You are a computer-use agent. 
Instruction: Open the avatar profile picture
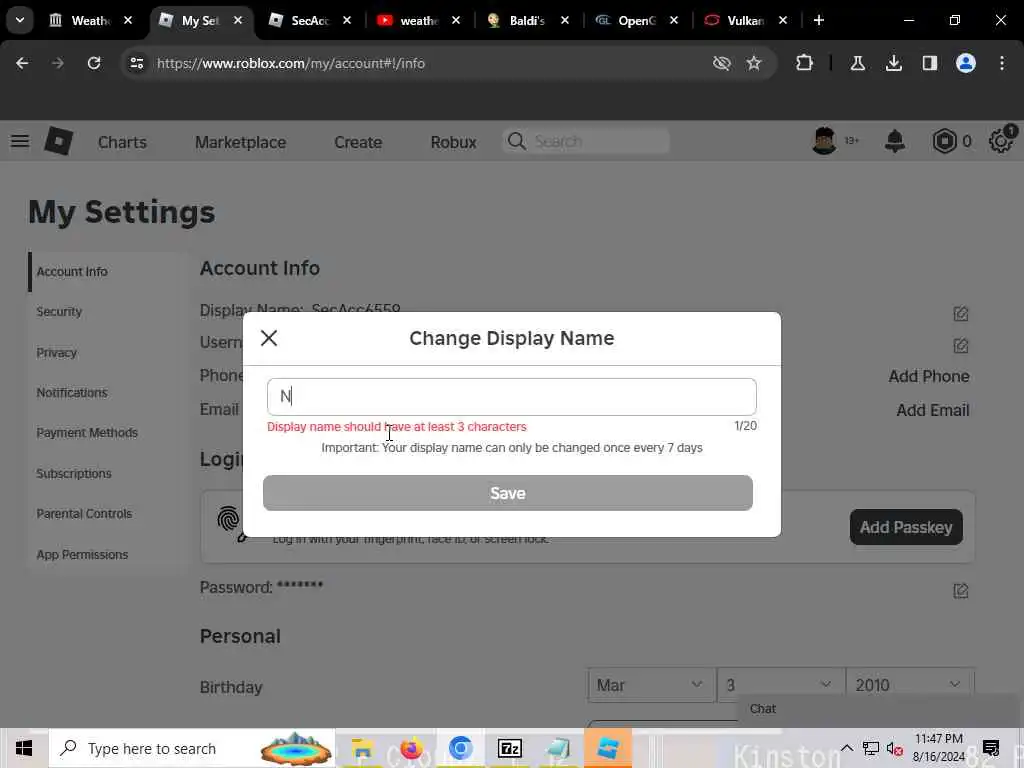[x=824, y=140]
